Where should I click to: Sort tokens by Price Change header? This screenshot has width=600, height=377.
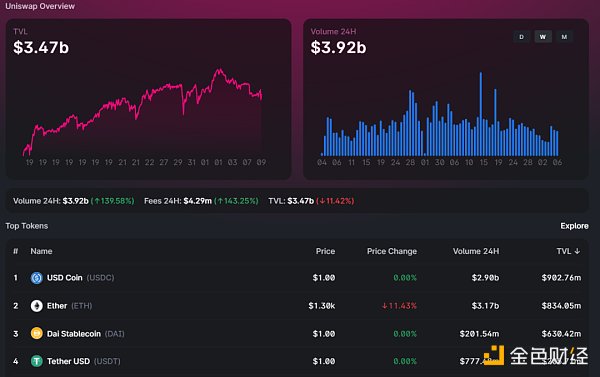click(x=392, y=251)
